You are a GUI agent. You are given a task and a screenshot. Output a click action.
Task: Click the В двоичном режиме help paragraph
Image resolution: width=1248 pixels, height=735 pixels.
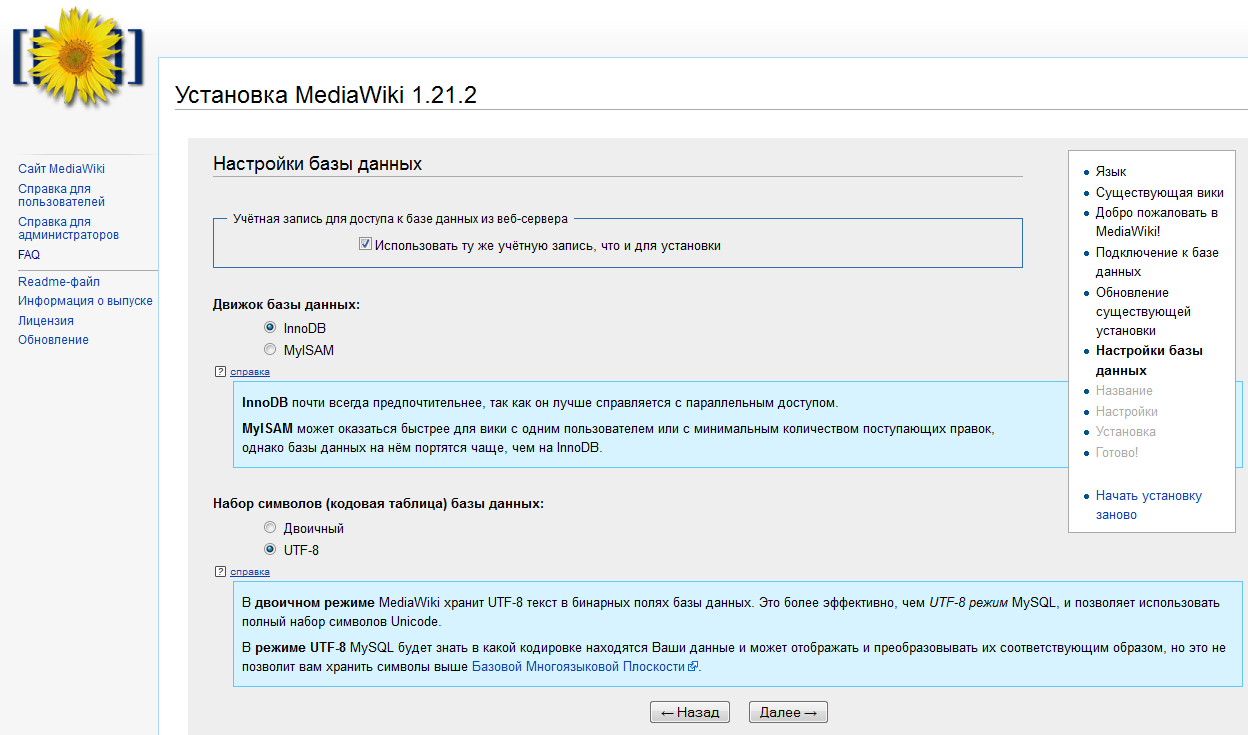[x=732, y=613]
